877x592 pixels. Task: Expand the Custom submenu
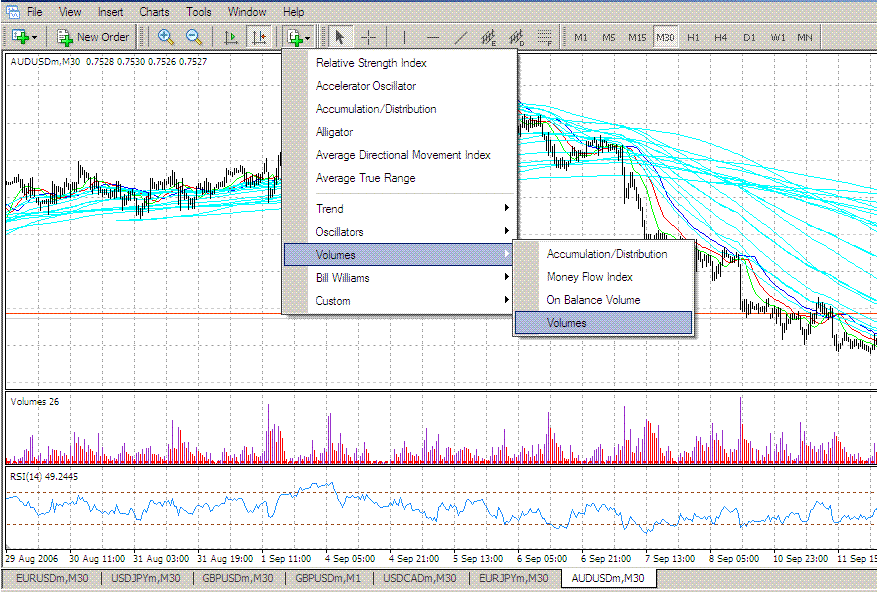click(399, 300)
